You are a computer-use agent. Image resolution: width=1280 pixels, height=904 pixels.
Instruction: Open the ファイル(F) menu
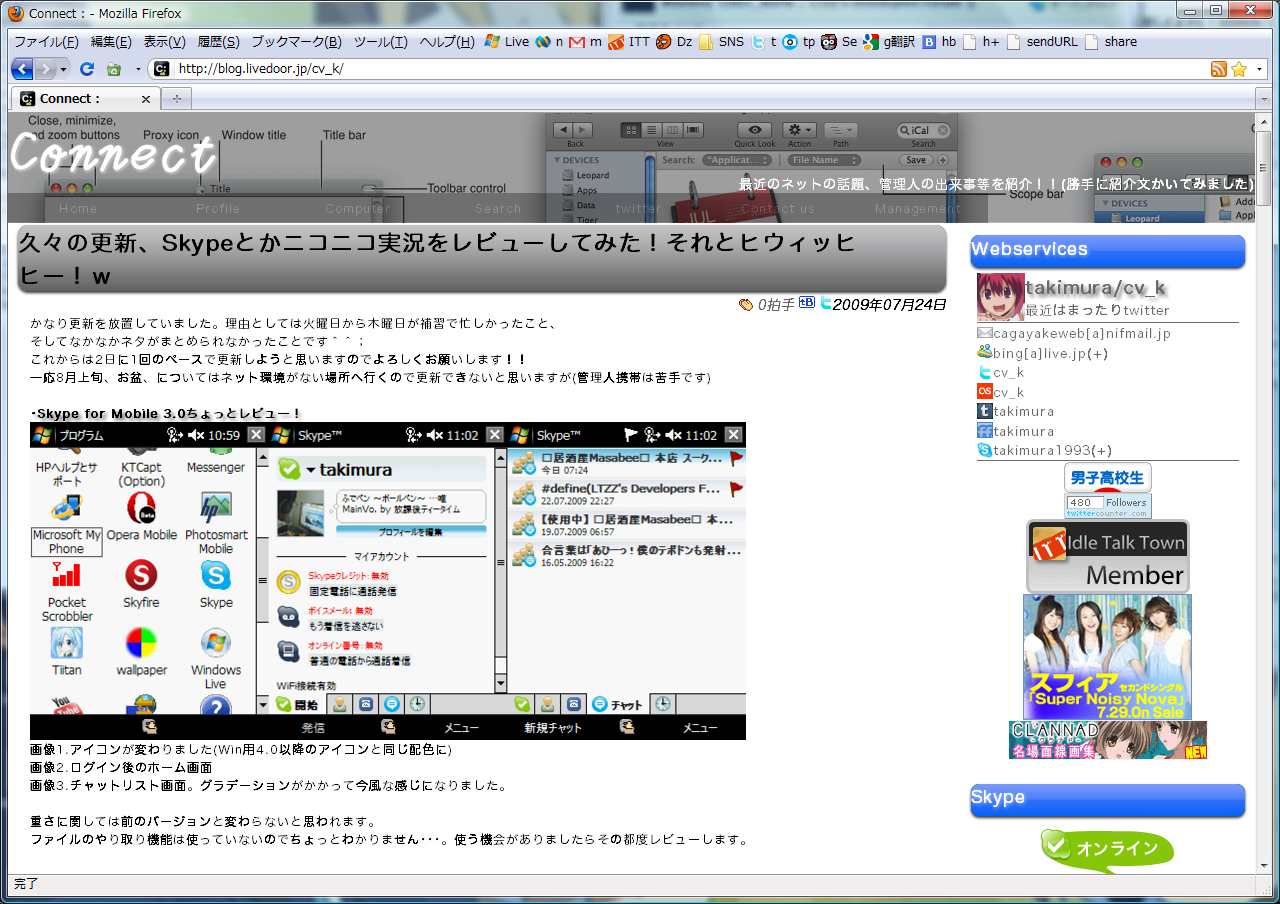46,42
